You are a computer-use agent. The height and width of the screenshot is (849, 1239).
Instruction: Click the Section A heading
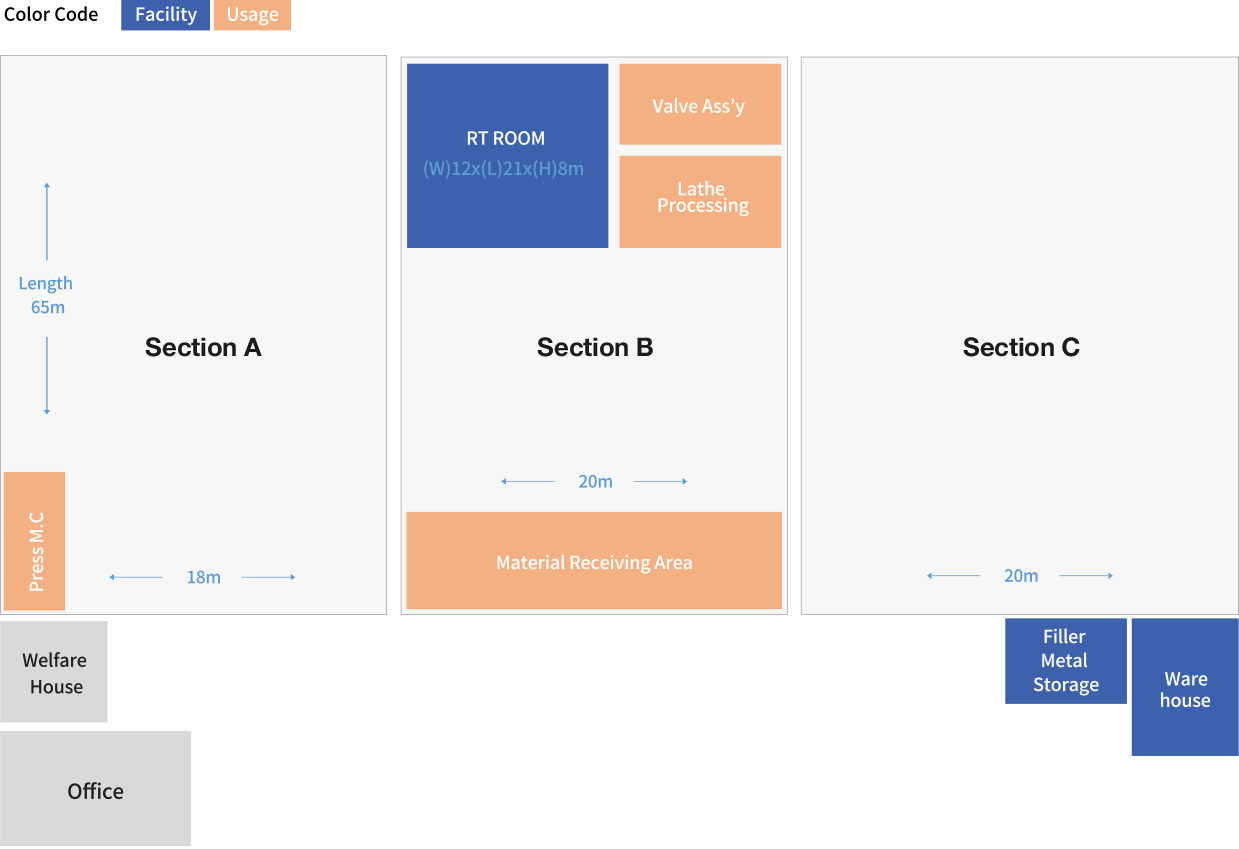pos(203,347)
